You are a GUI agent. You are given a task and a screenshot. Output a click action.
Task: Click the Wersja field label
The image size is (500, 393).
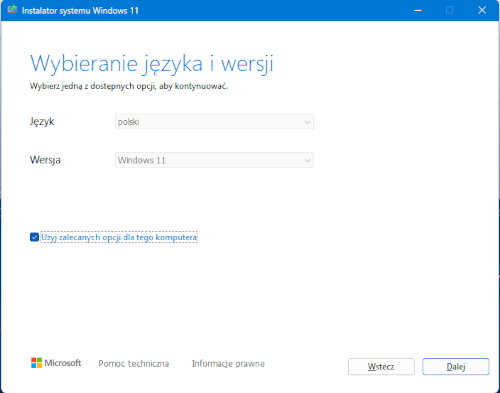tap(45, 160)
